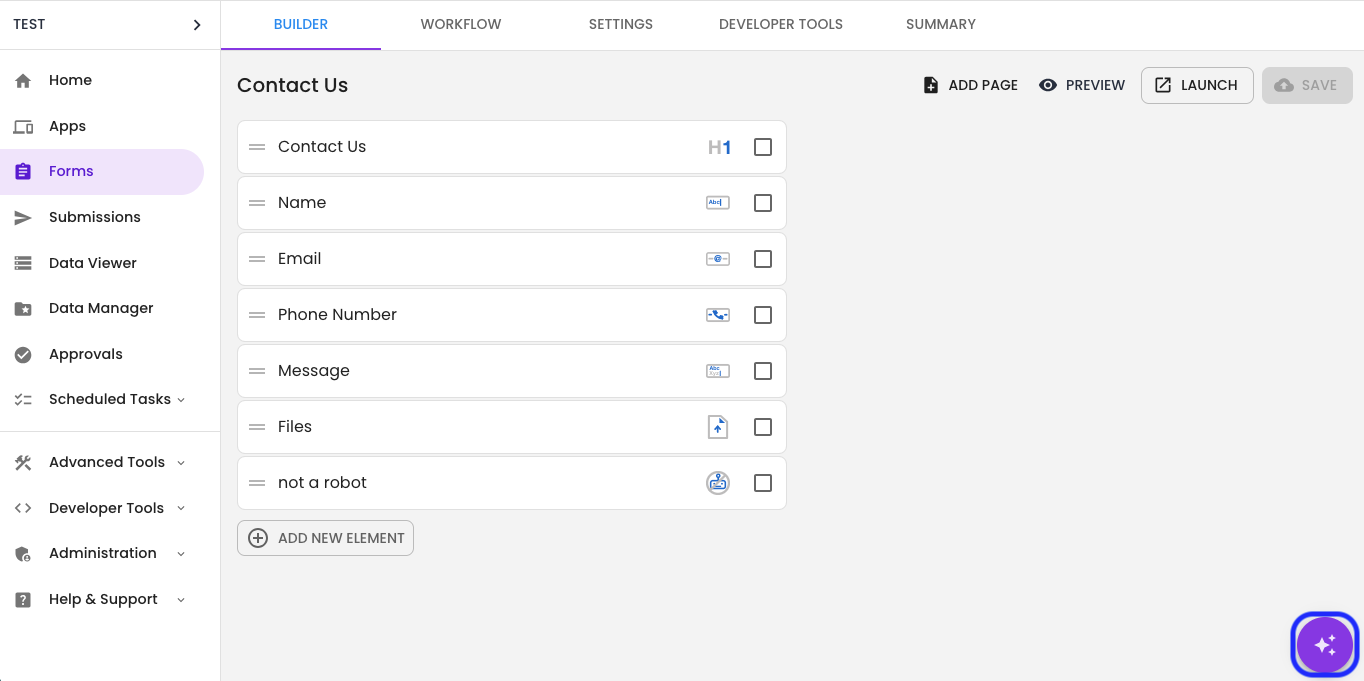Click ADD NEW ELEMENT button
The height and width of the screenshot is (681, 1364).
click(325, 538)
